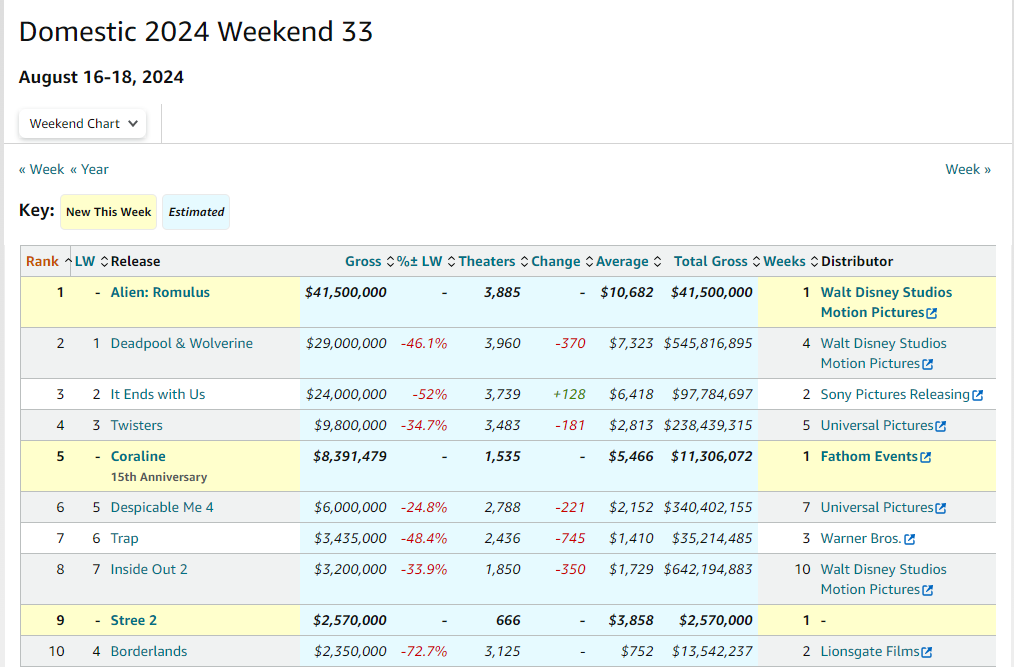Open the Alien: Romulus movie page

click(x=160, y=292)
